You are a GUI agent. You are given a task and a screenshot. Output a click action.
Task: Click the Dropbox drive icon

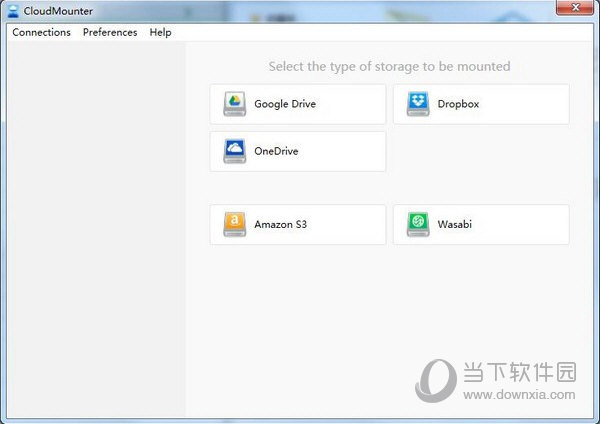[x=418, y=104]
